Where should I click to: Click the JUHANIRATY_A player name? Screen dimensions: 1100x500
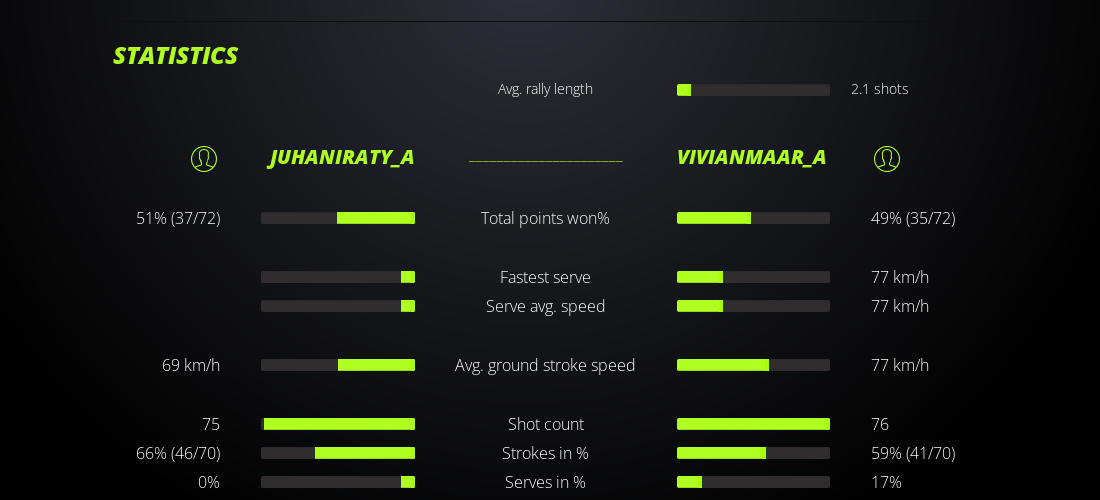coord(342,157)
